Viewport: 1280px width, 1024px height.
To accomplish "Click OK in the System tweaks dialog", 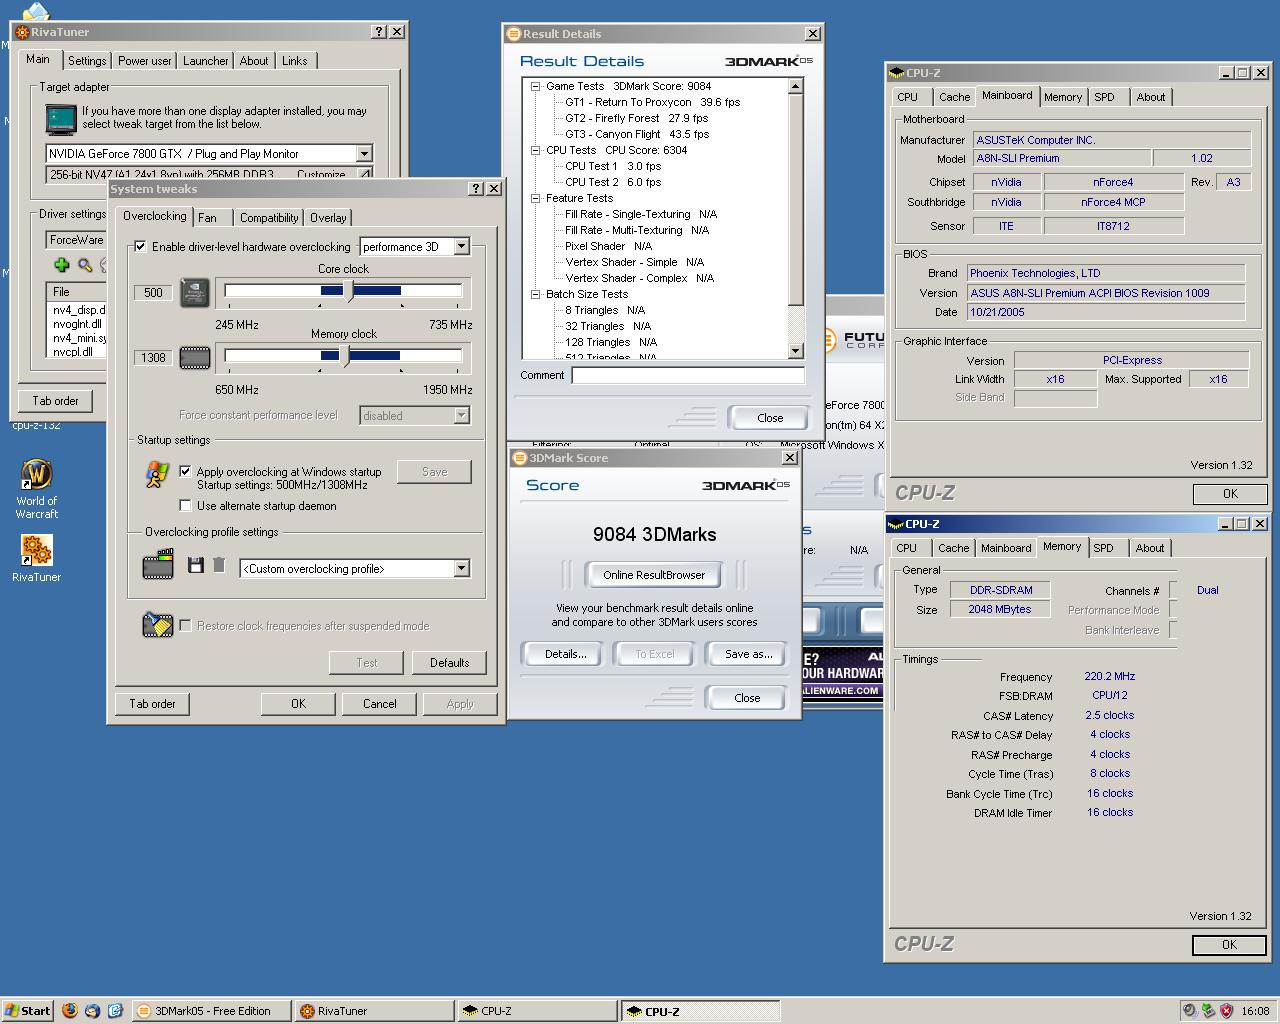I will pos(298,704).
